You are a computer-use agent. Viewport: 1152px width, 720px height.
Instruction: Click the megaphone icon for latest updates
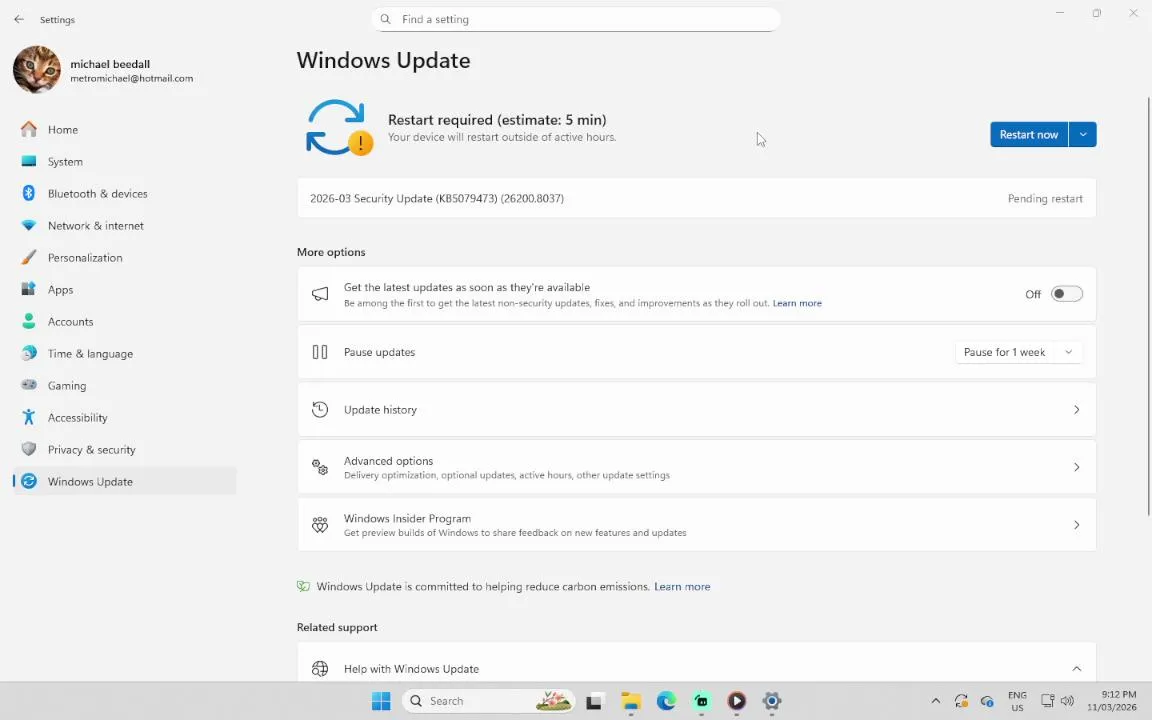pos(320,294)
